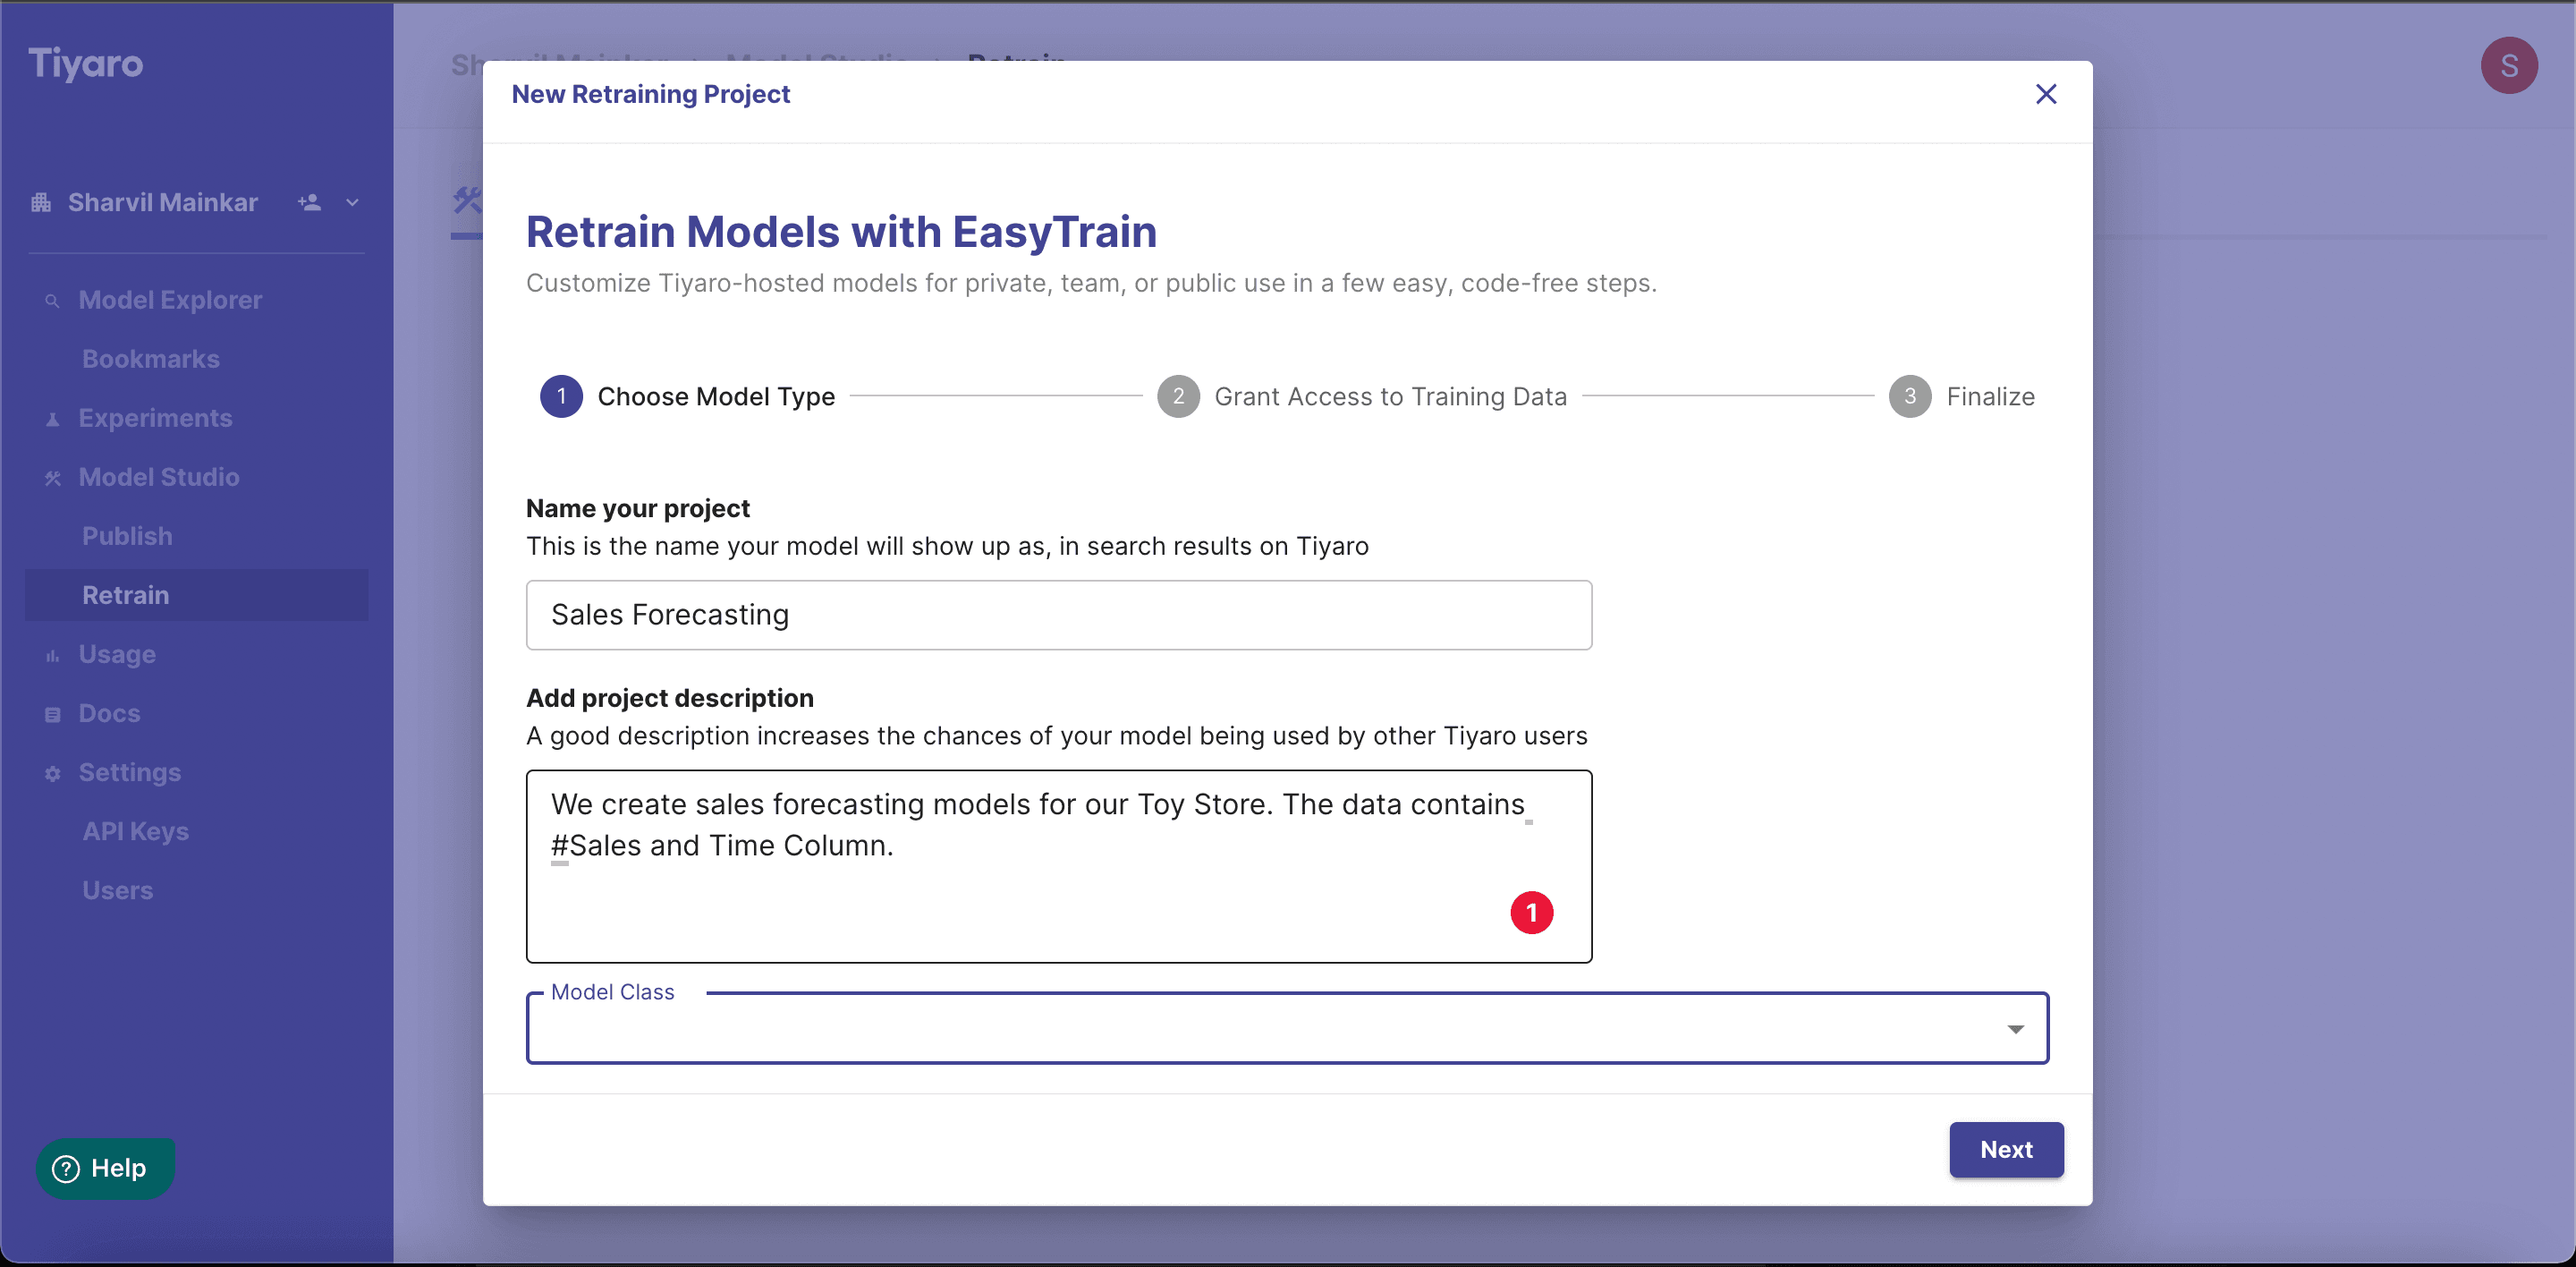Open the Model Class dropdown
The image size is (2576, 1267).
coord(1287,1029)
